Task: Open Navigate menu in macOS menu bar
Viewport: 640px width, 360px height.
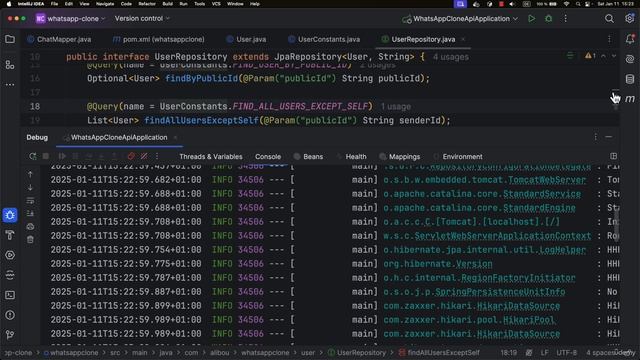Action: [105, 4]
